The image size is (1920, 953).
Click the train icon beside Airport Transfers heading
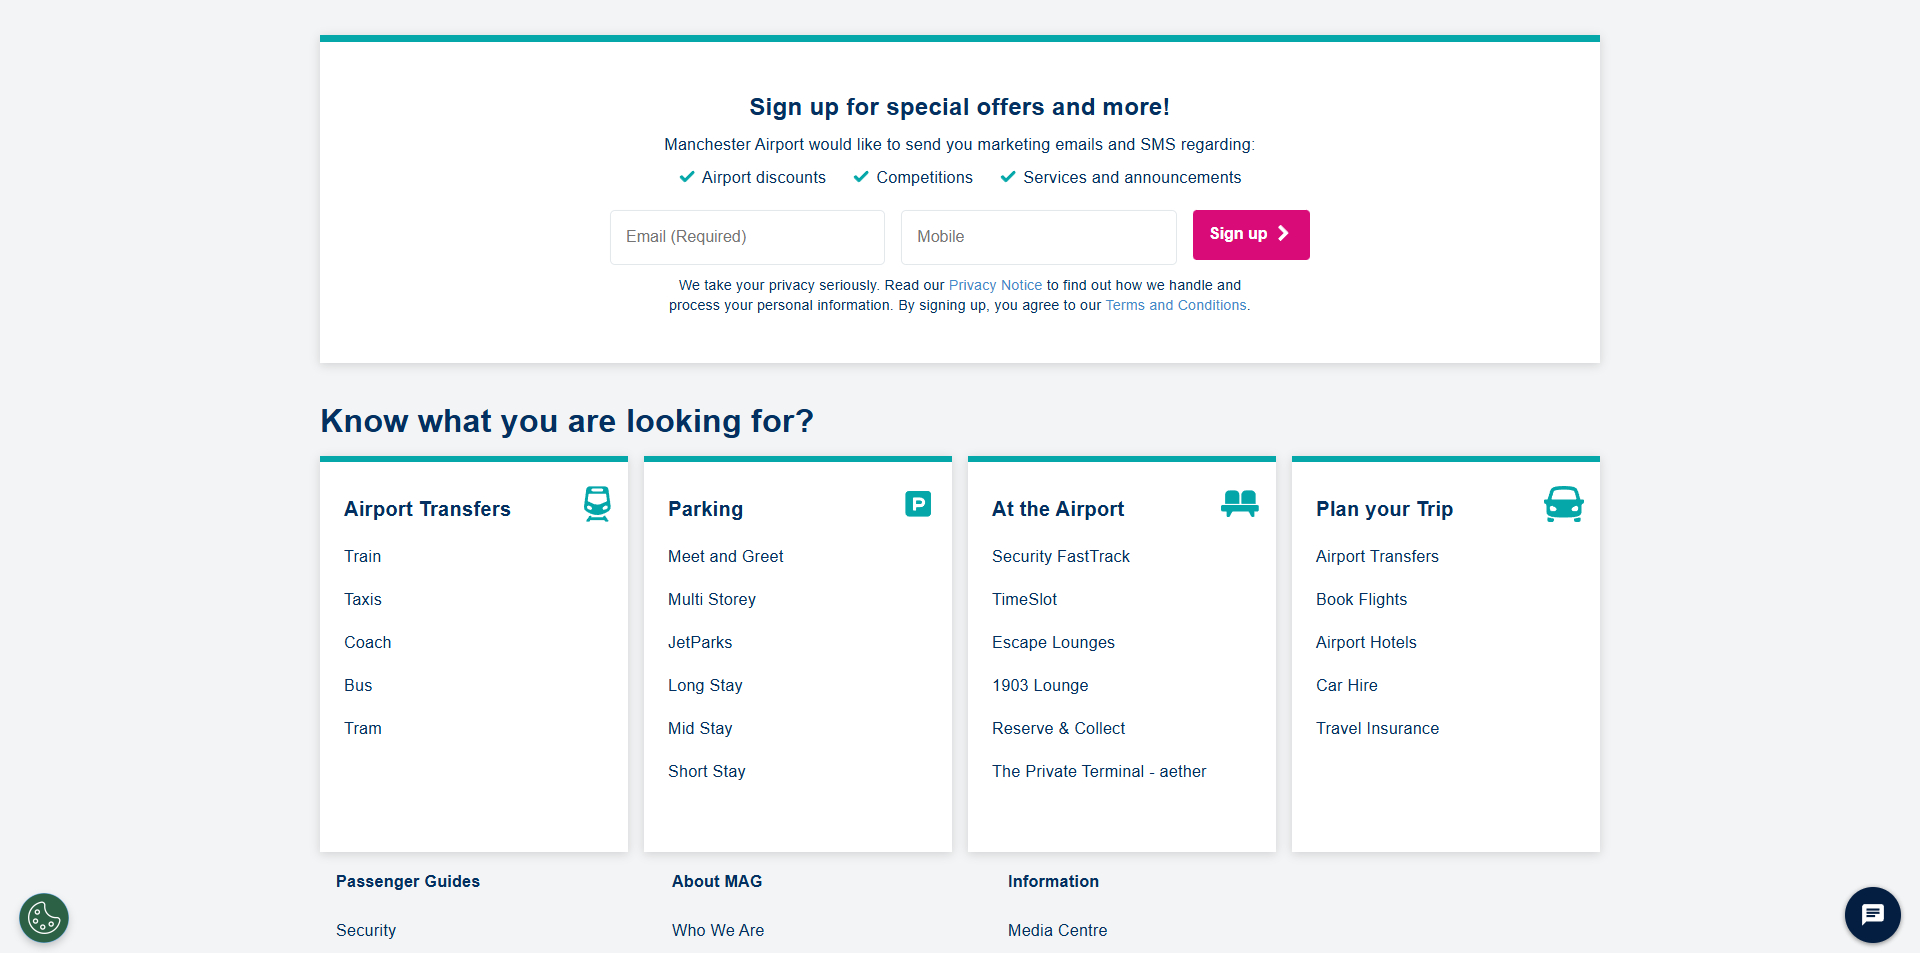coord(597,505)
